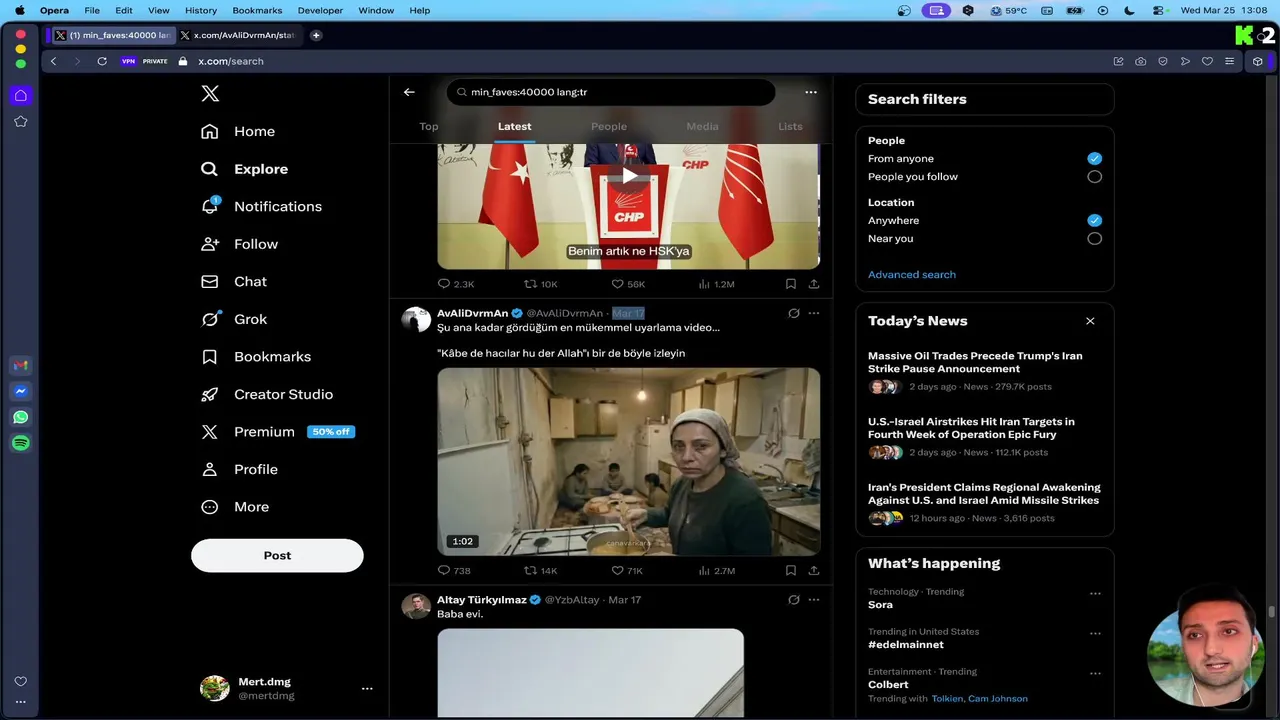Open the X logo home icon
This screenshot has width=1280, height=720.
click(210, 93)
